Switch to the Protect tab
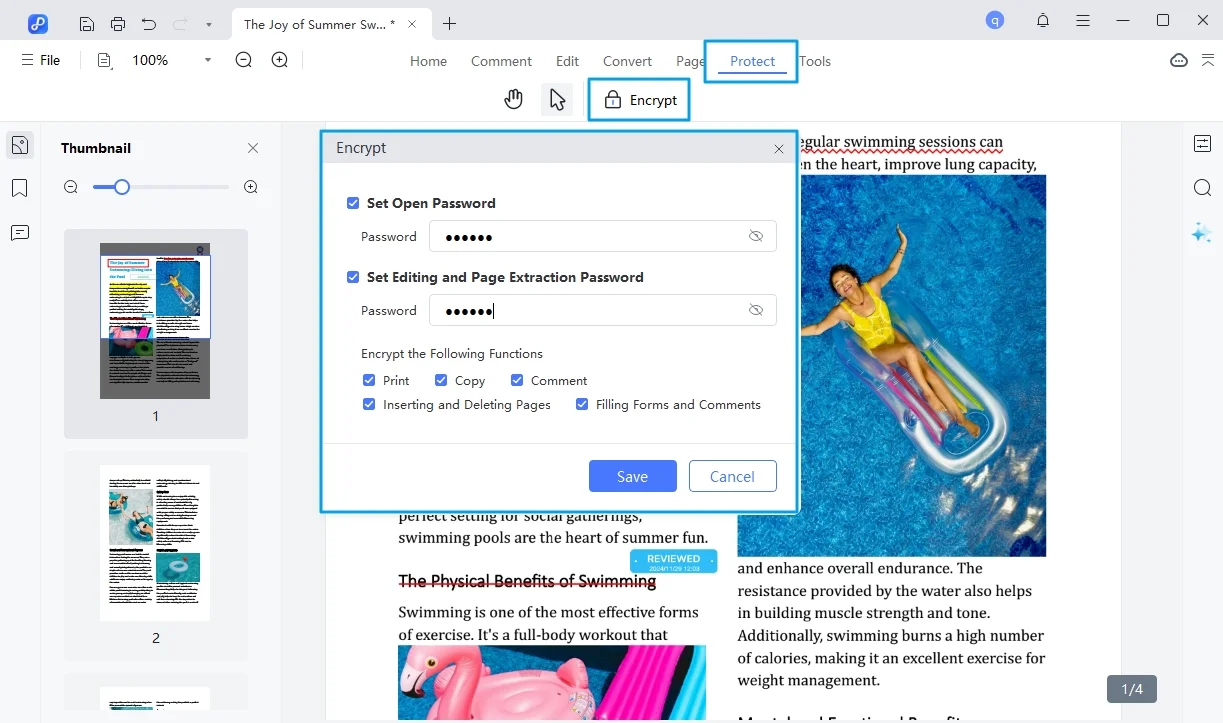1223x723 pixels. [x=752, y=61]
